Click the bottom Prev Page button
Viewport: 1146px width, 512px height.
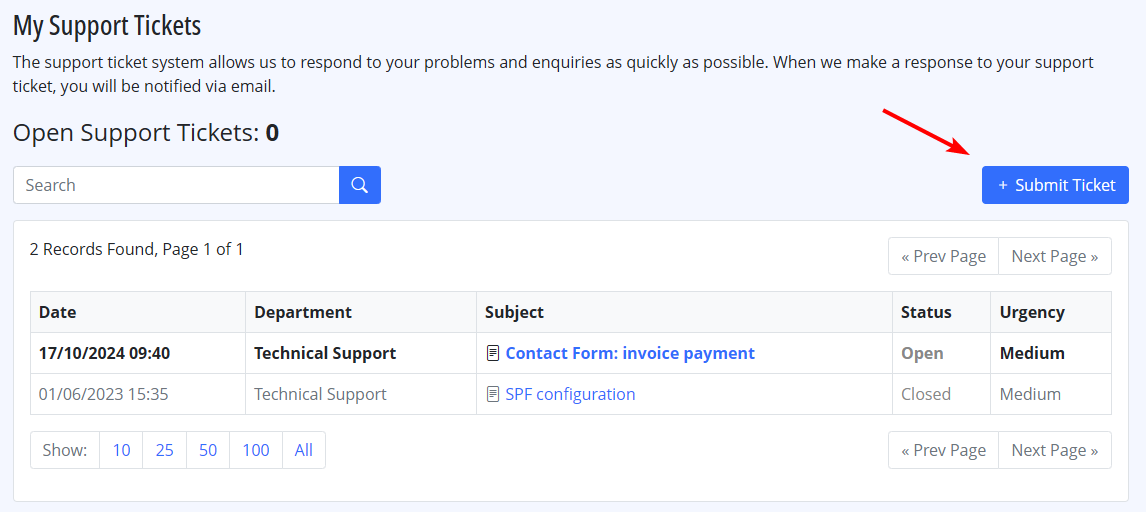pos(944,450)
